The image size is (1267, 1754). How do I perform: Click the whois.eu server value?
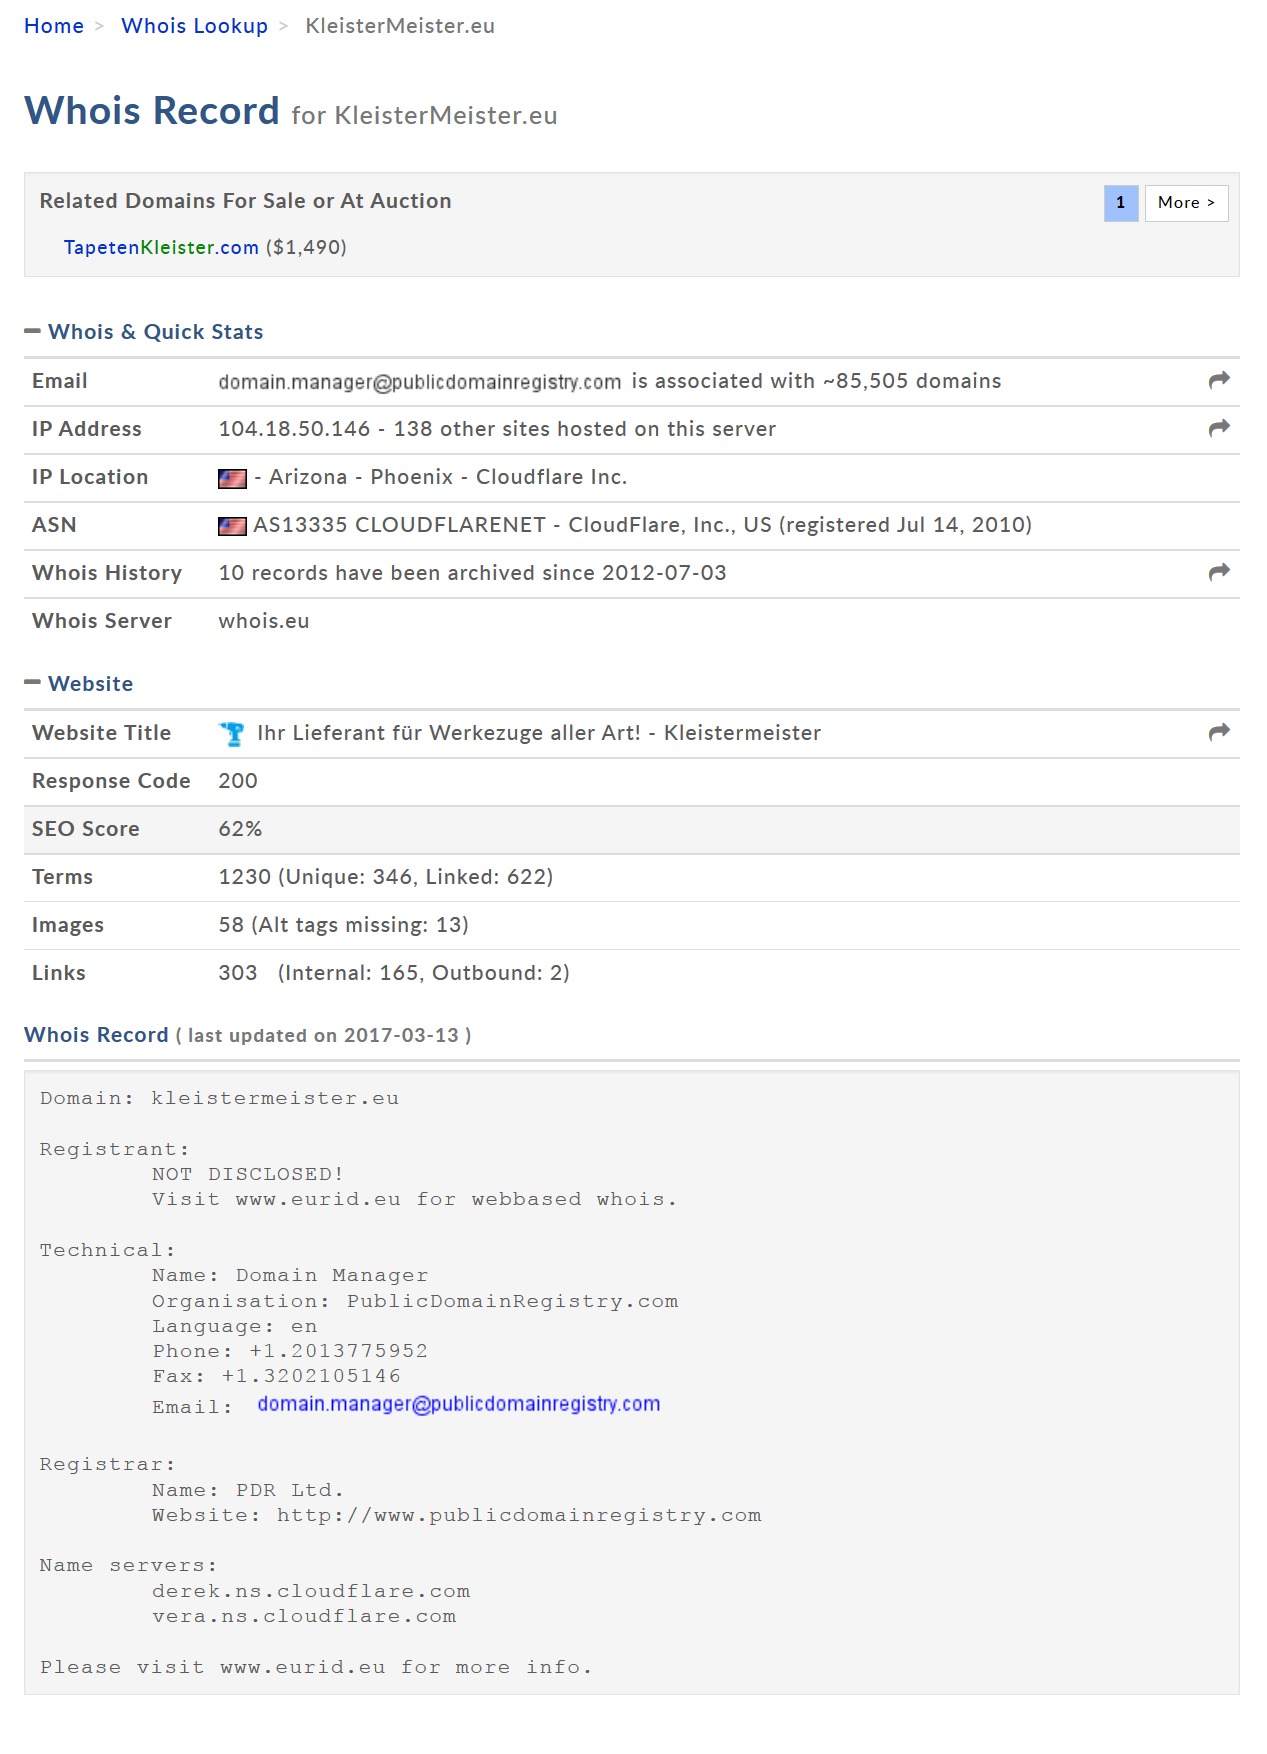[264, 621]
